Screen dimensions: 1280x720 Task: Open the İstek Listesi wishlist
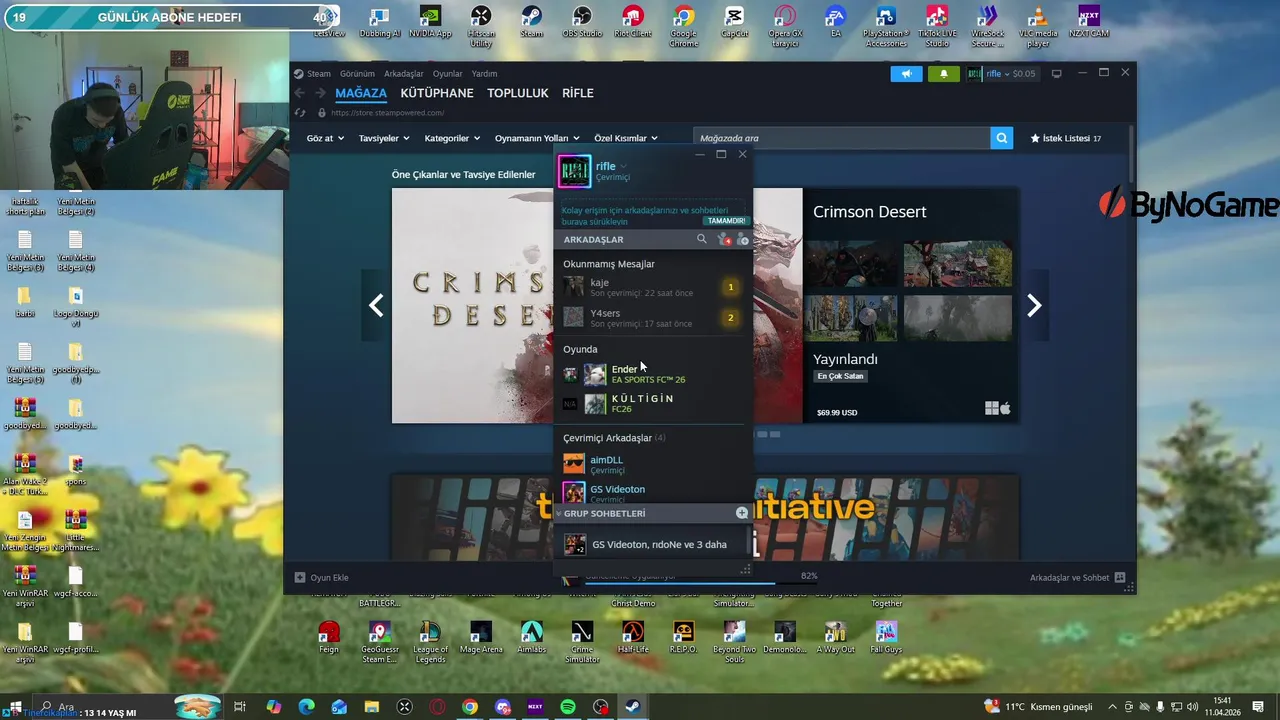point(1066,138)
